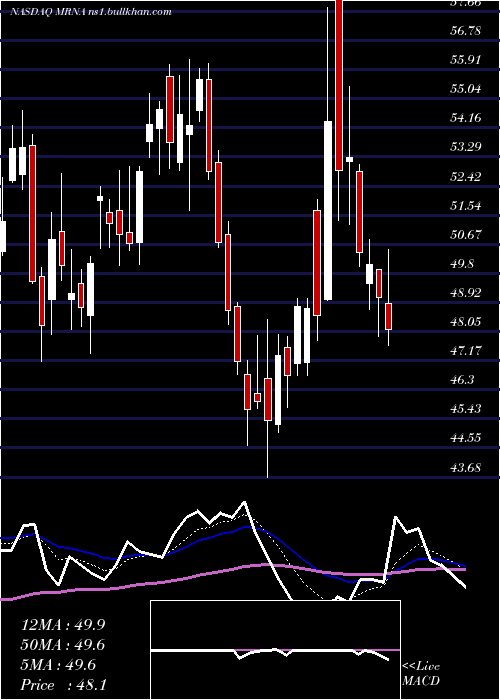The height and width of the screenshot is (700, 500).
Task: Select the 55.91 price axis label
Action: click(x=467, y=60)
